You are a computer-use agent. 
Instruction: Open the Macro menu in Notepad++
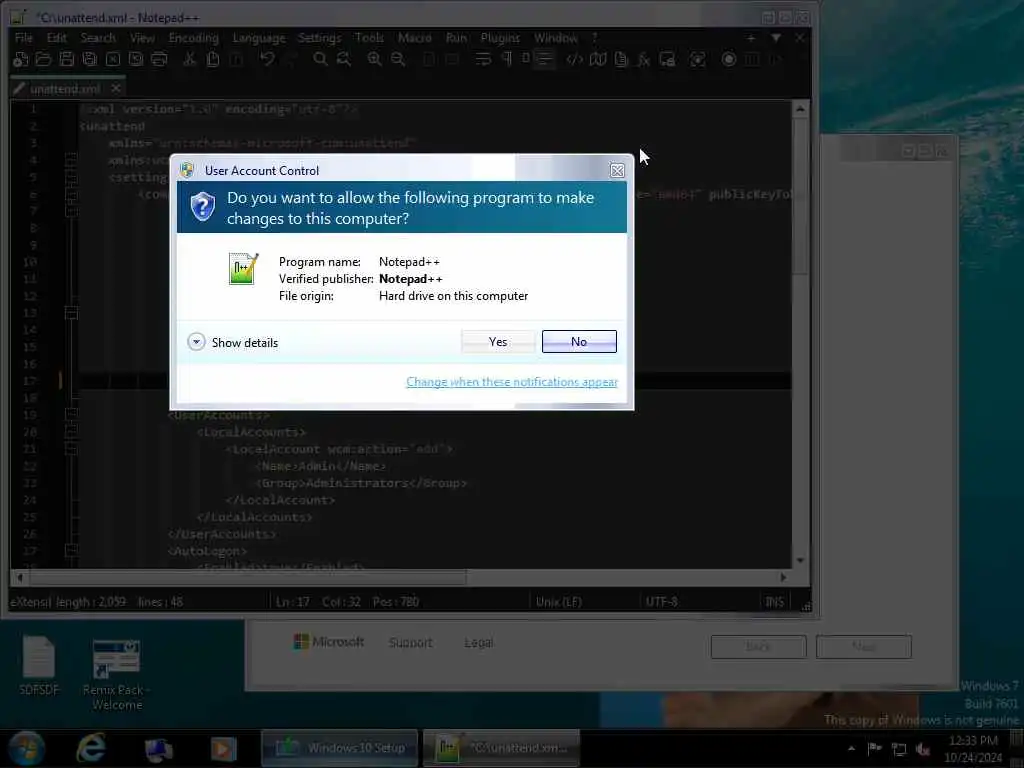[x=414, y=38]
